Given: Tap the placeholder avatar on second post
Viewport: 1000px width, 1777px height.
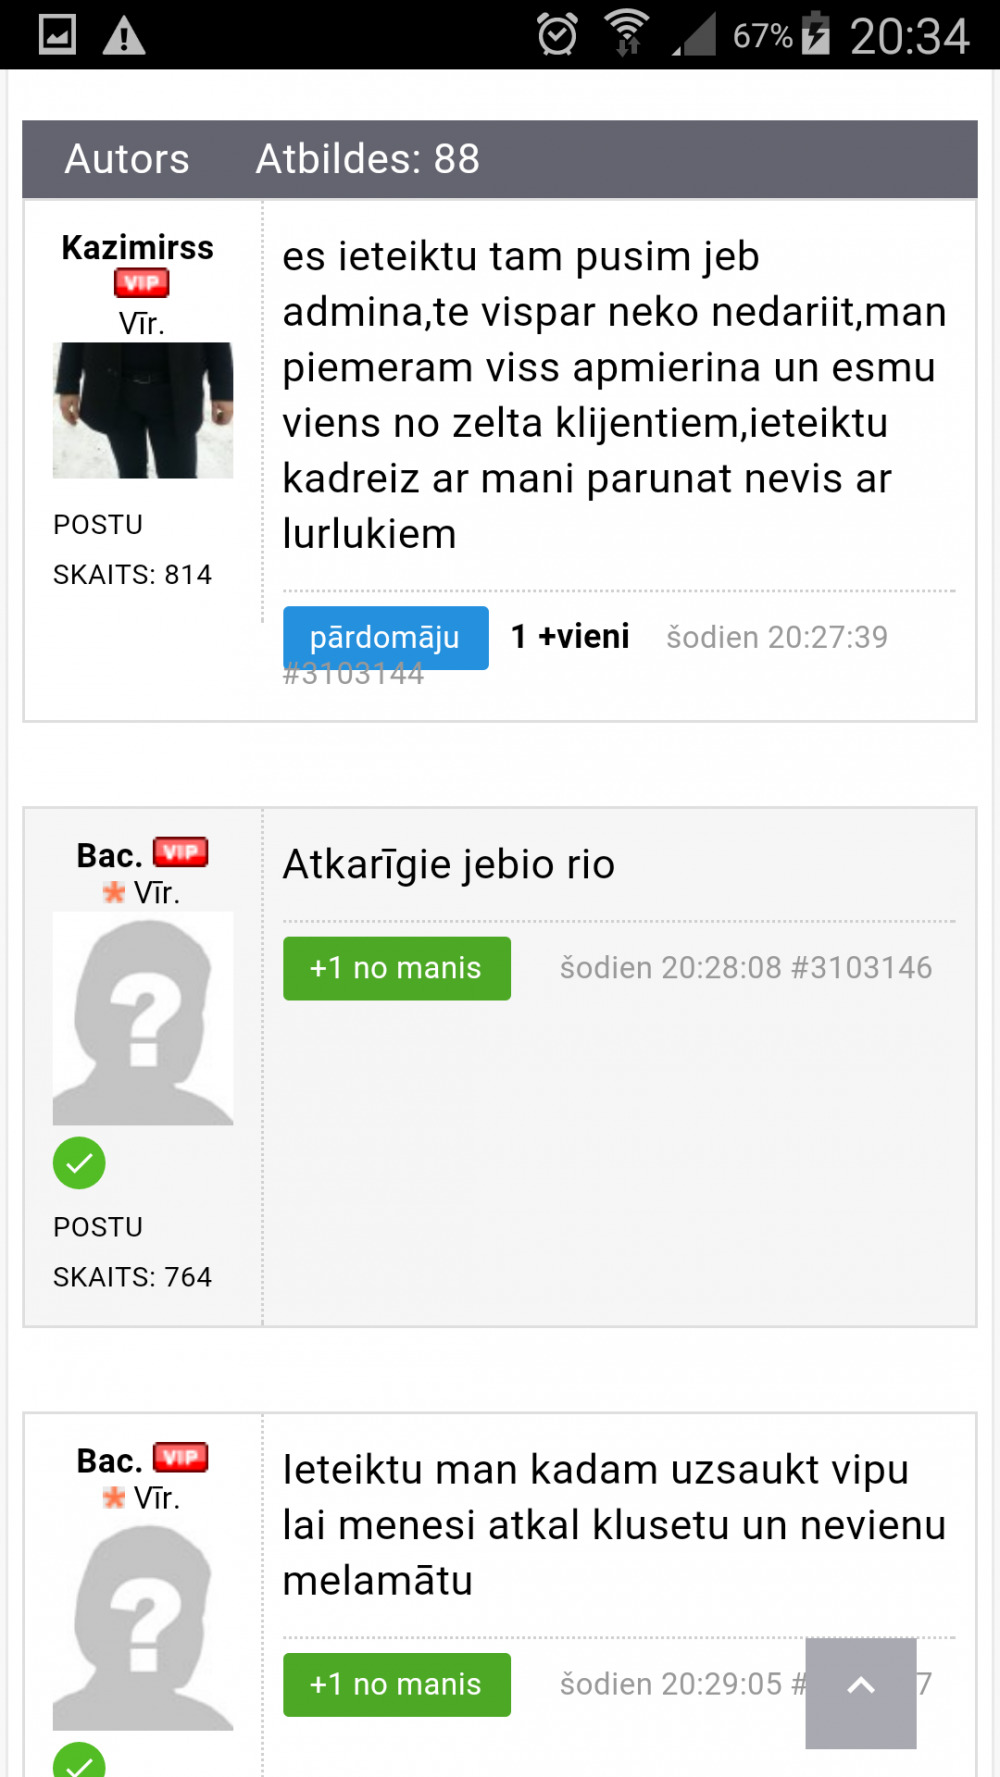Looking at the screenshot, I should 143,1018.
